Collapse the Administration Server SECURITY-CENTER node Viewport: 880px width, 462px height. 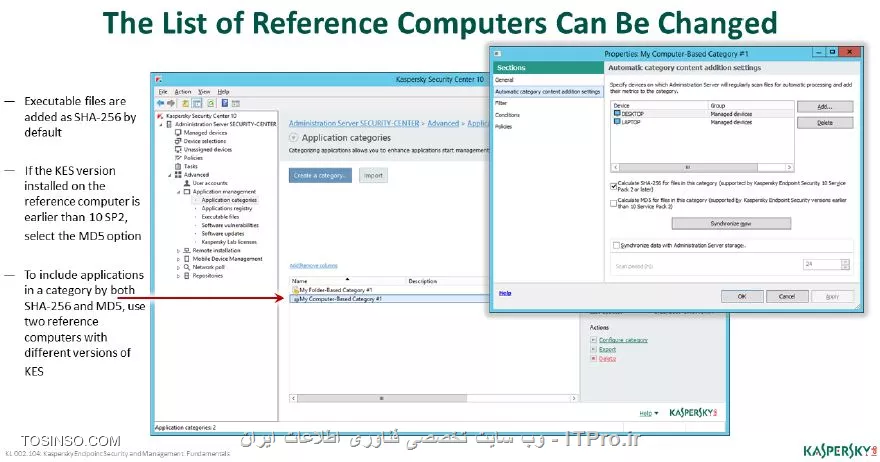(x=161, y=124)
